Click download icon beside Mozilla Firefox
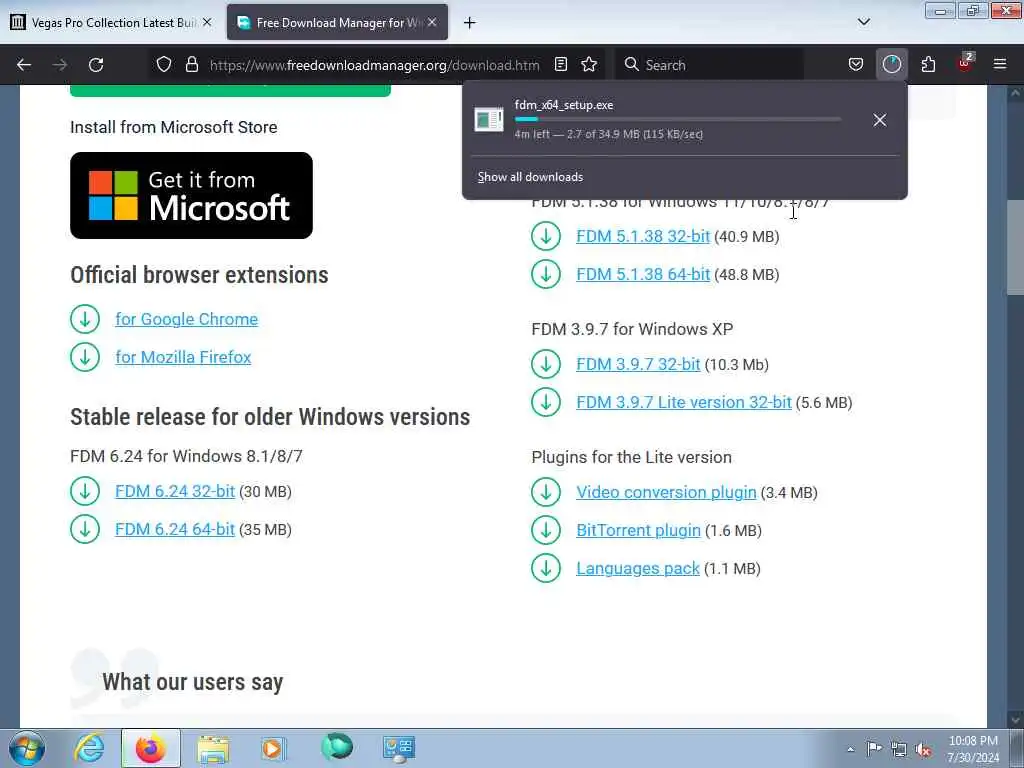This screenshot has height=768, width=1024. [85, 357]
